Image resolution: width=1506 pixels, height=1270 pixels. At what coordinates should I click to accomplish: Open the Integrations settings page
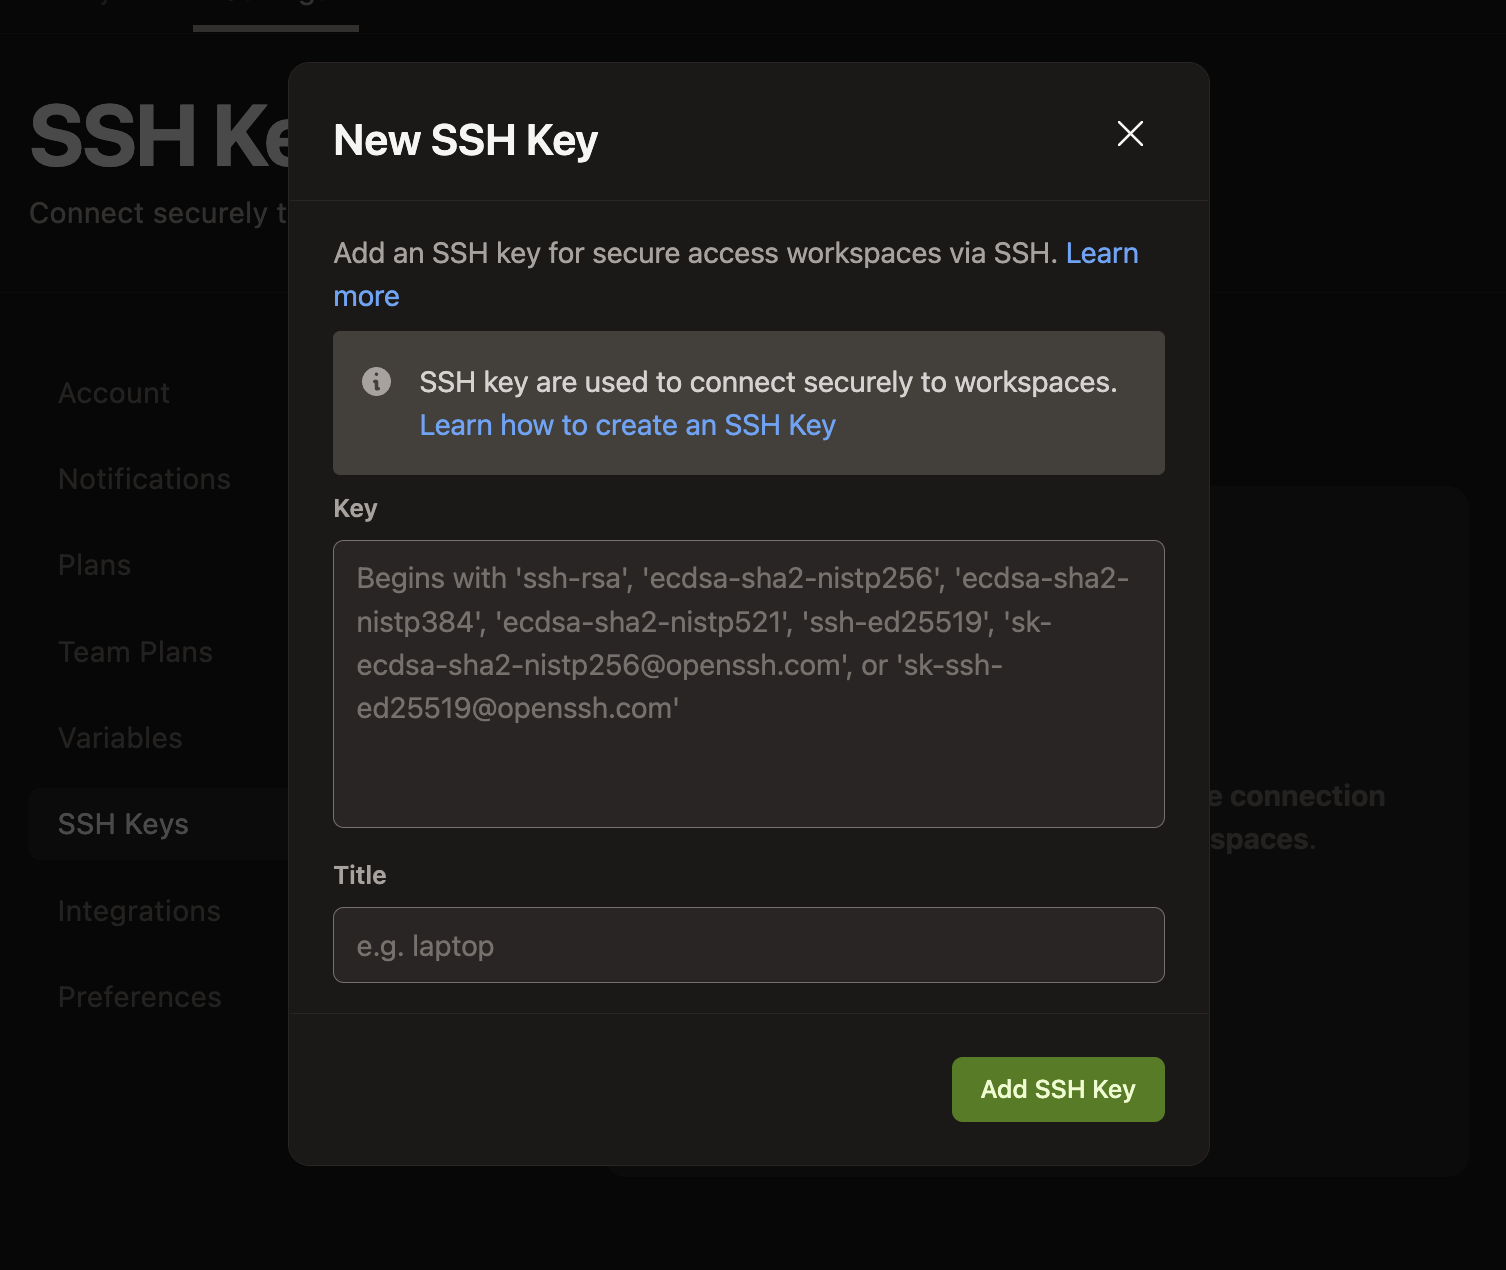139,910
